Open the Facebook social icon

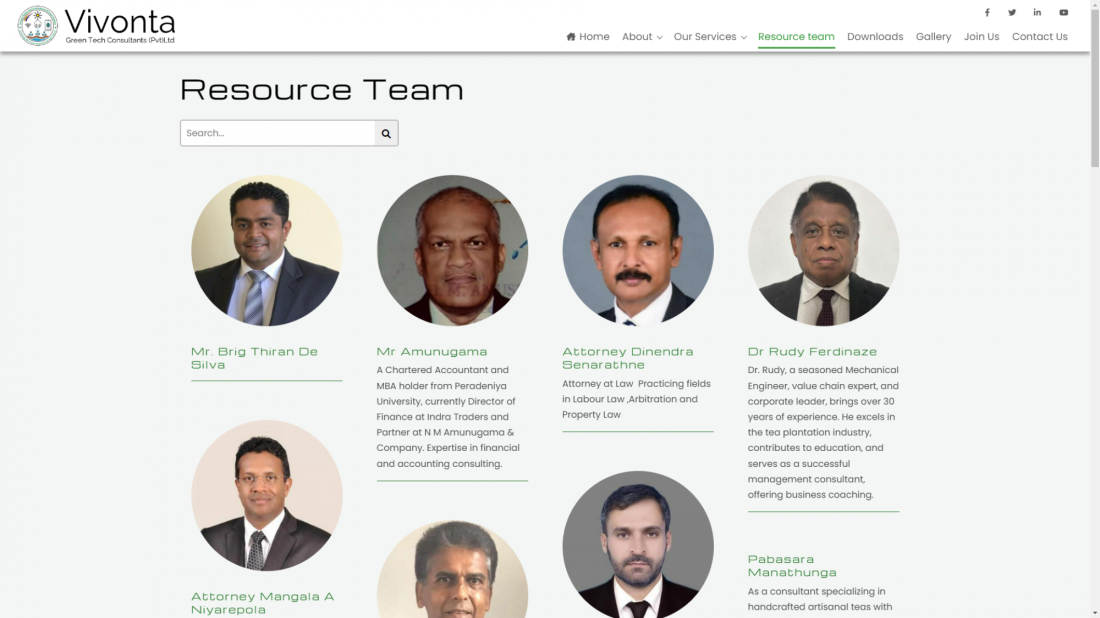point(986,13)
